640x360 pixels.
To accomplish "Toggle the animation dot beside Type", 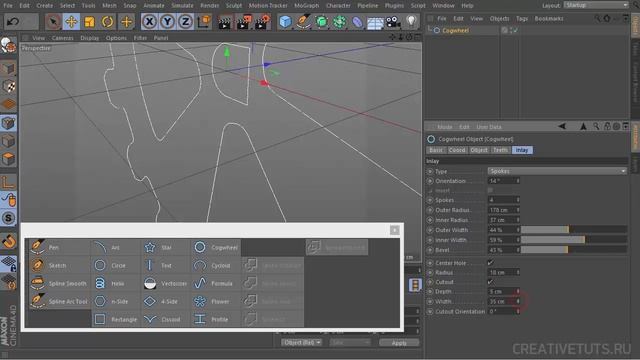I will pos(430,171).
